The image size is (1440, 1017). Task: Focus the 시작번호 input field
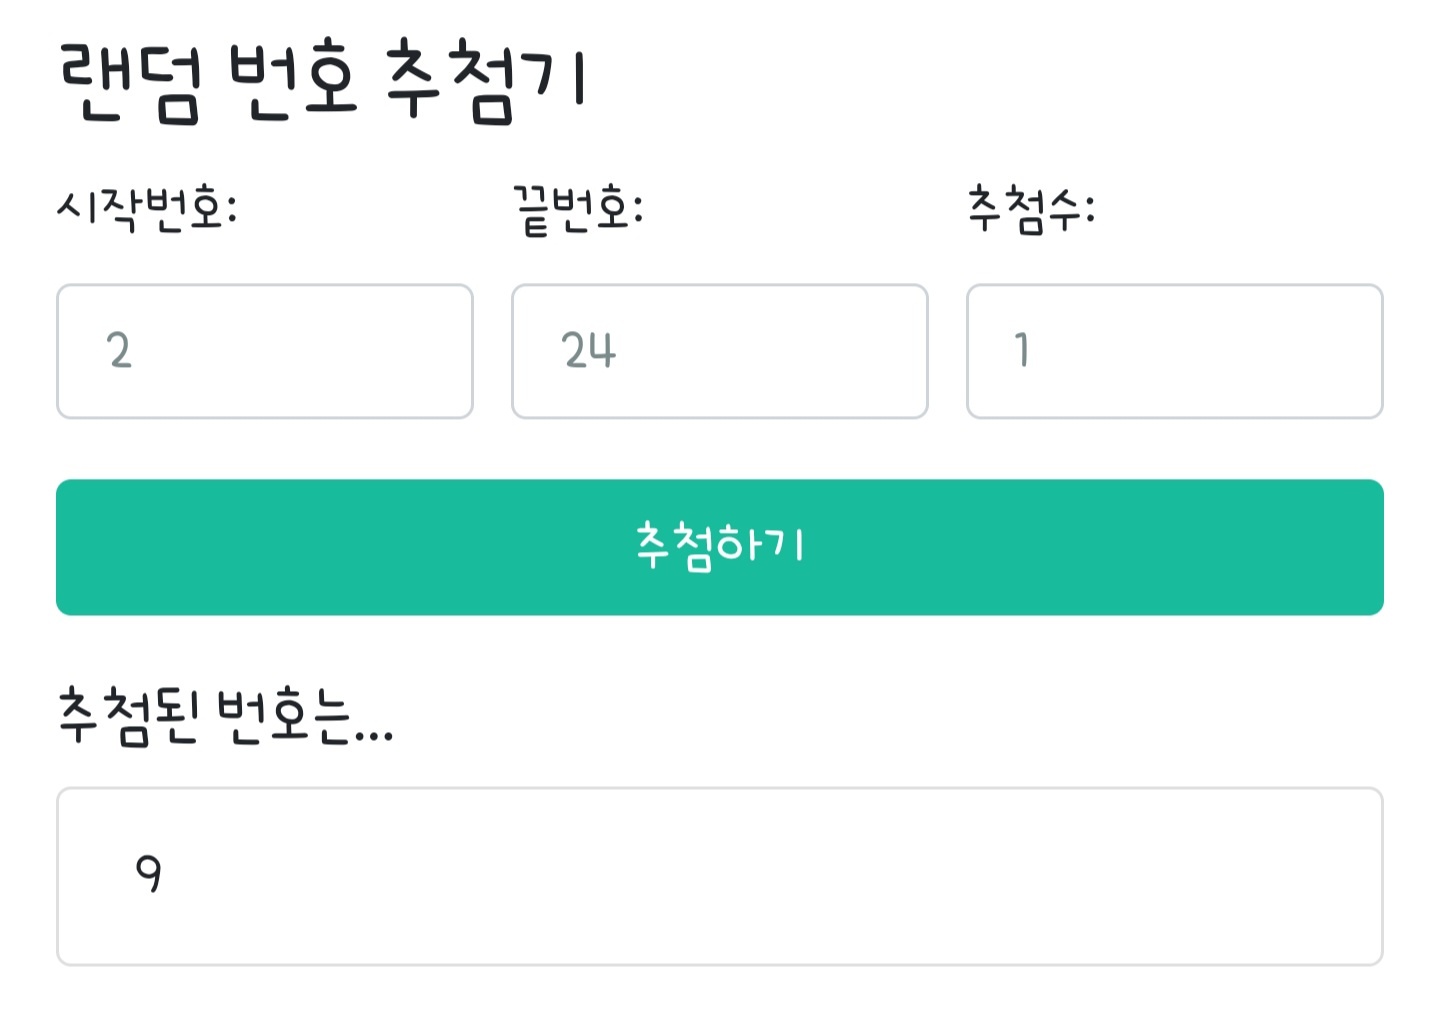(264, 351)
